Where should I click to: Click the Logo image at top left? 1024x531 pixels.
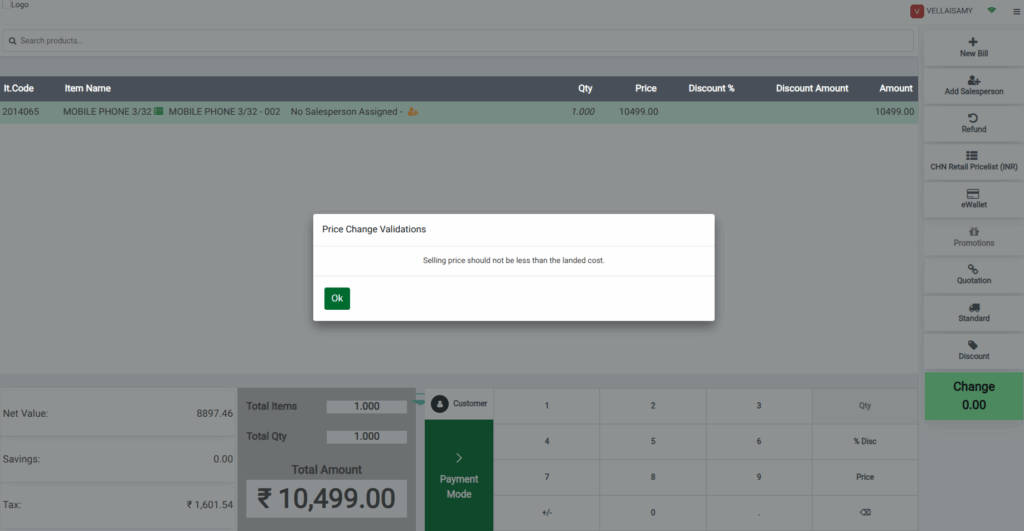pyautogui.click(x=15, y=5)
